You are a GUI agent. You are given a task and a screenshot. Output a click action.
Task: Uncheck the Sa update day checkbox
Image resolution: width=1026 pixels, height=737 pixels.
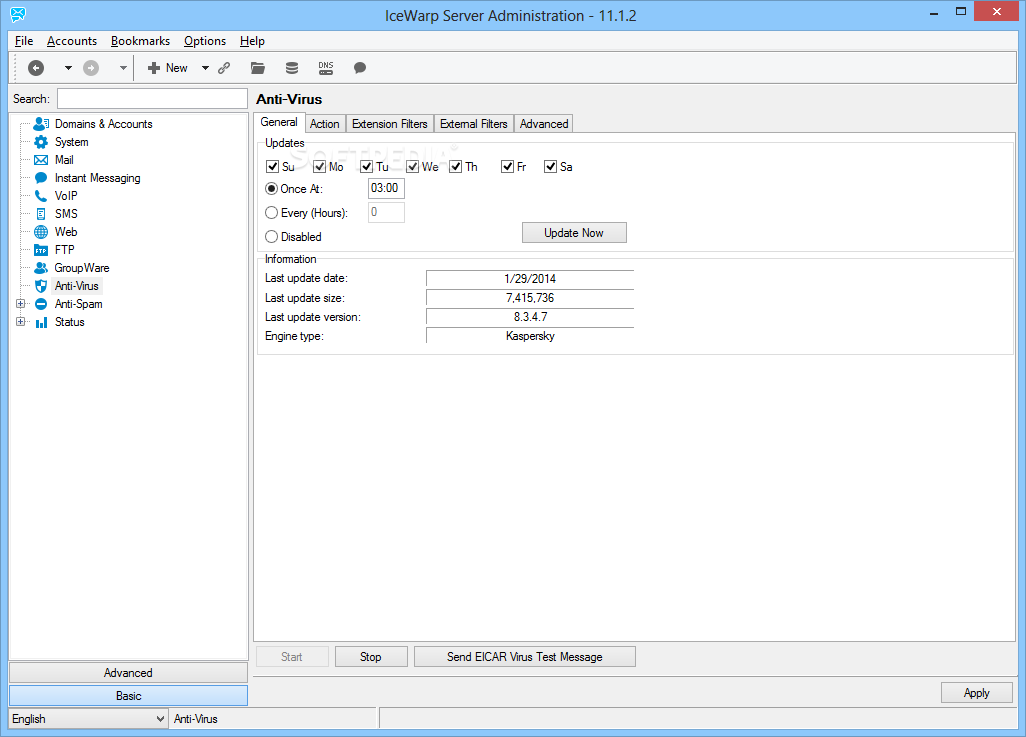pyautogui.click(x=550, y=166)
